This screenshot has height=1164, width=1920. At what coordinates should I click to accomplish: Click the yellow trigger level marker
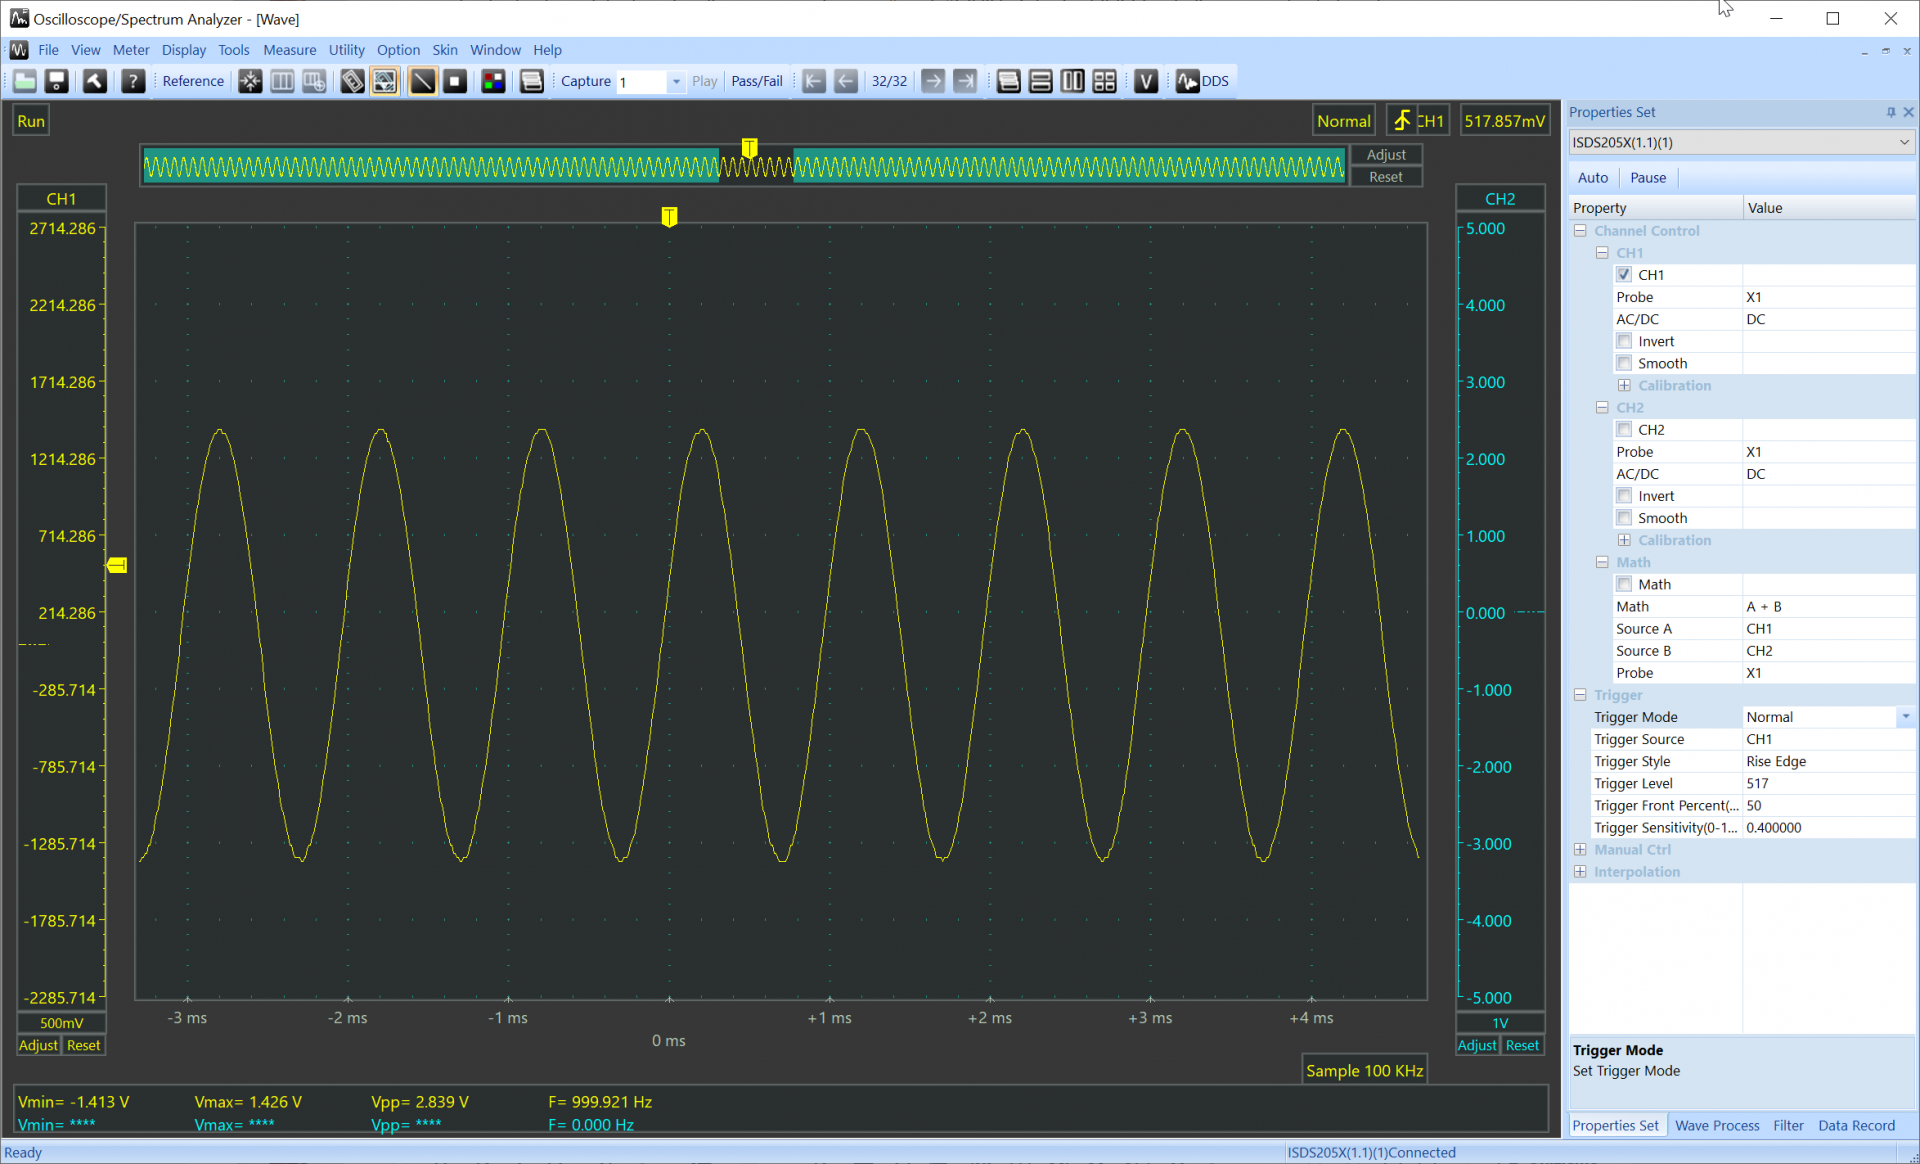[x=117, y=566]
